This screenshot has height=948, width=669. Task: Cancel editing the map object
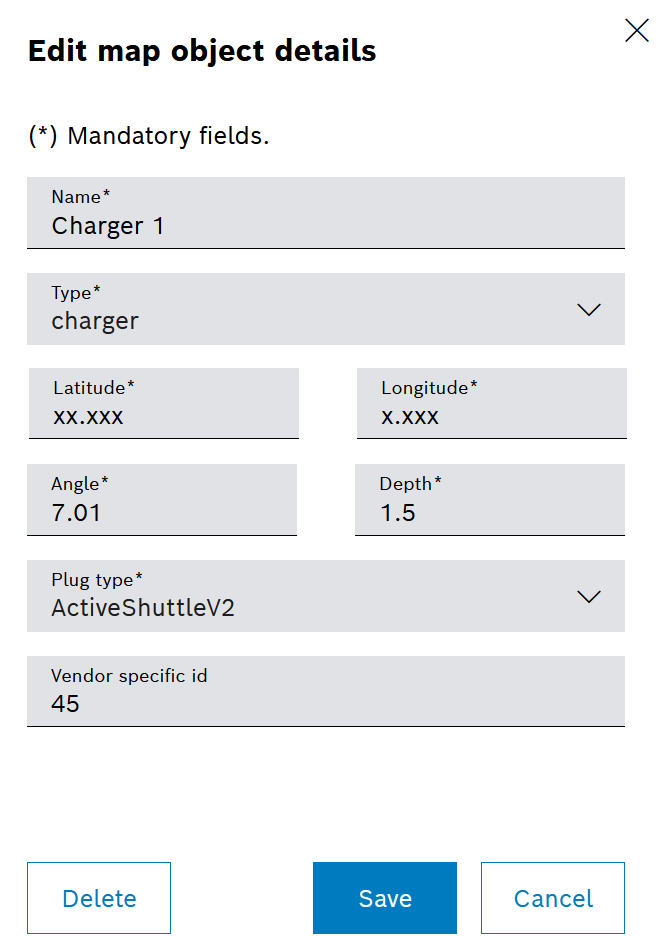(x=553, y=898)
